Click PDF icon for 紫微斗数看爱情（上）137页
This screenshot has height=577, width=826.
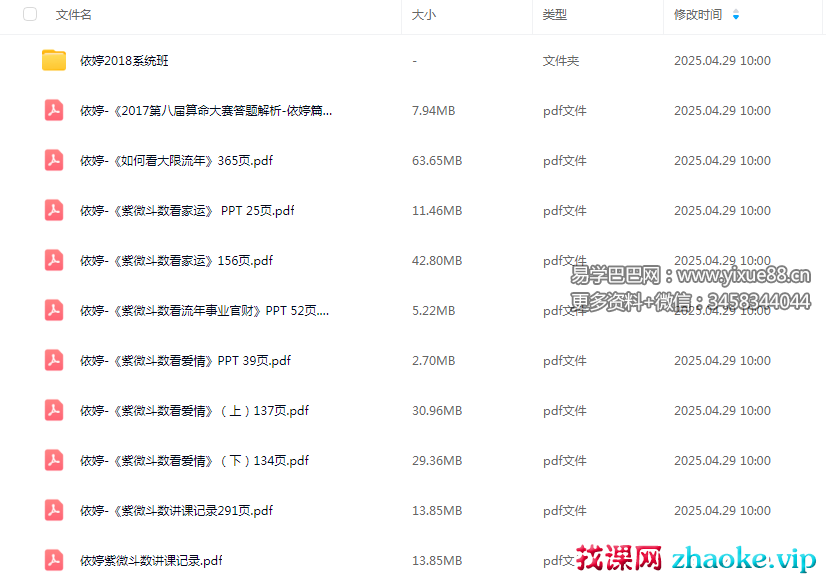pos(54,411)
